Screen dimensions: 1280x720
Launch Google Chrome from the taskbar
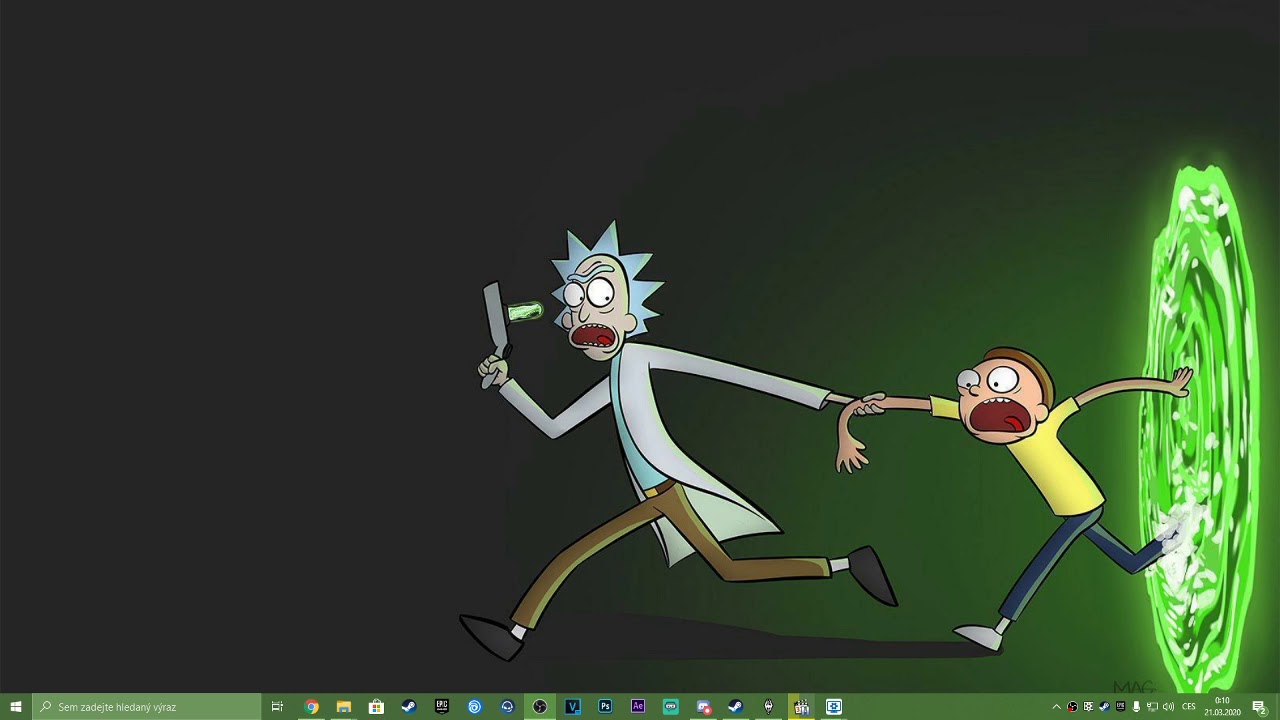point(311,706)
